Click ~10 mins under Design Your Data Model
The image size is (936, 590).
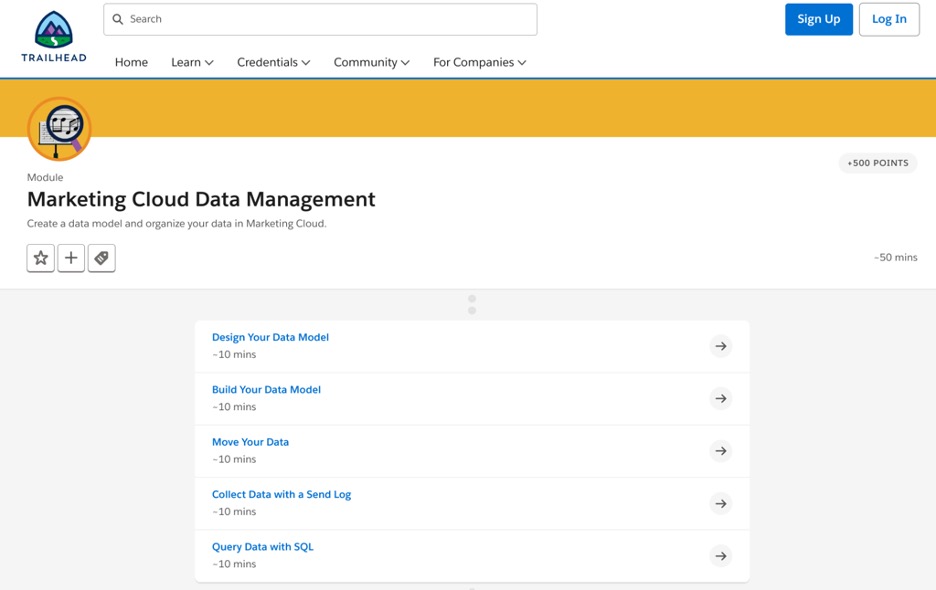tap(234, 354)
